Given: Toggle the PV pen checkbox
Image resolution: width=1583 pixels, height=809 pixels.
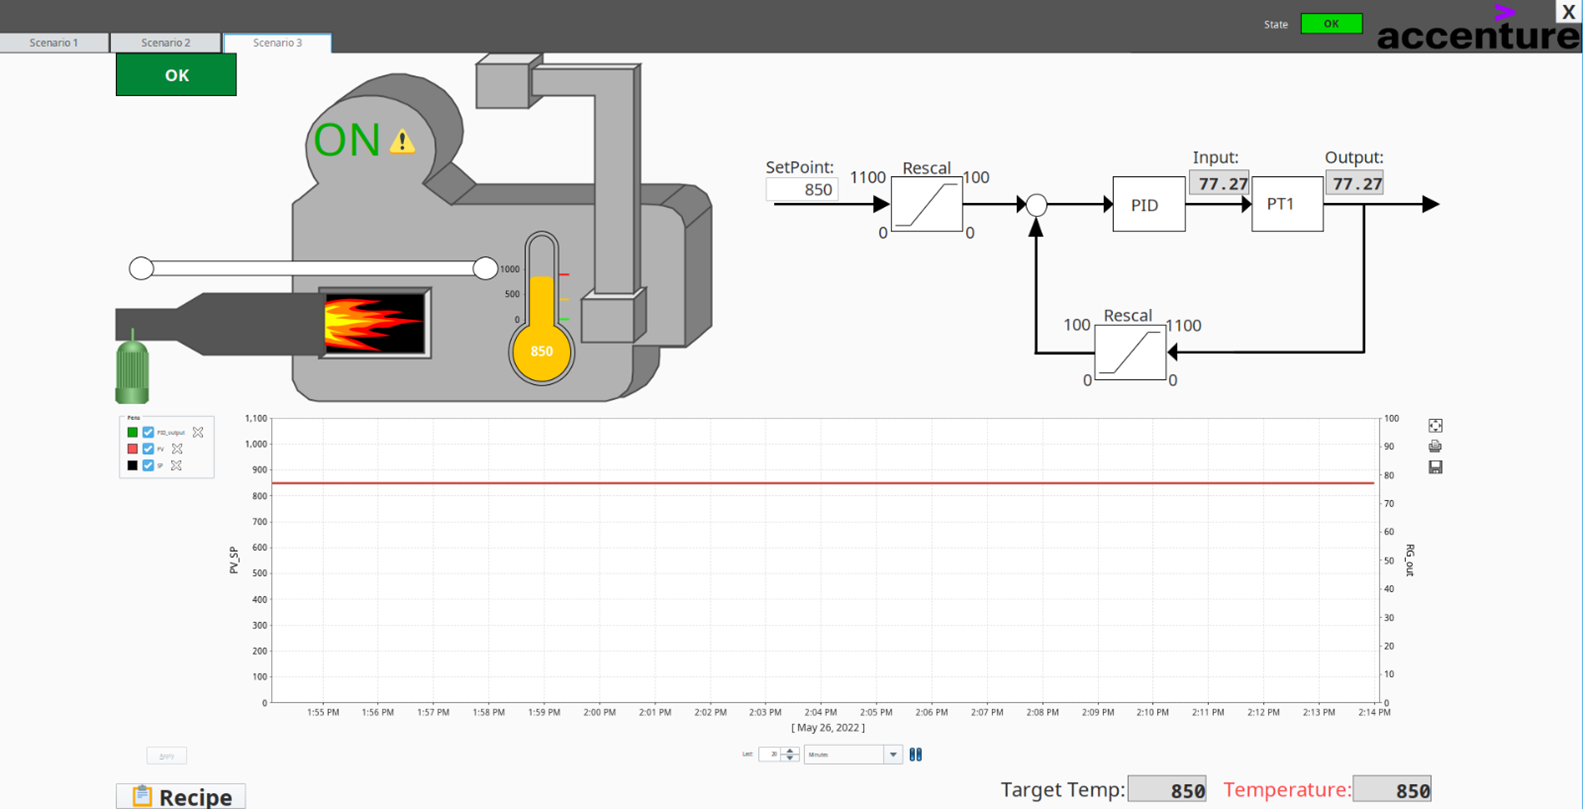Looking at the screenshot, I should click(148, 449).
